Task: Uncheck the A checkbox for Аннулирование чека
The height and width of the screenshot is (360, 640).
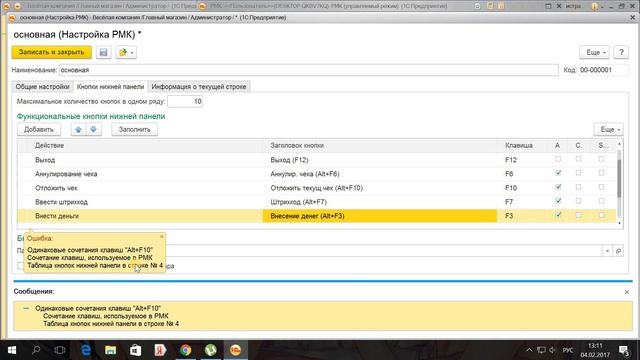Action: pyautogui.click(x=558, y=173)
